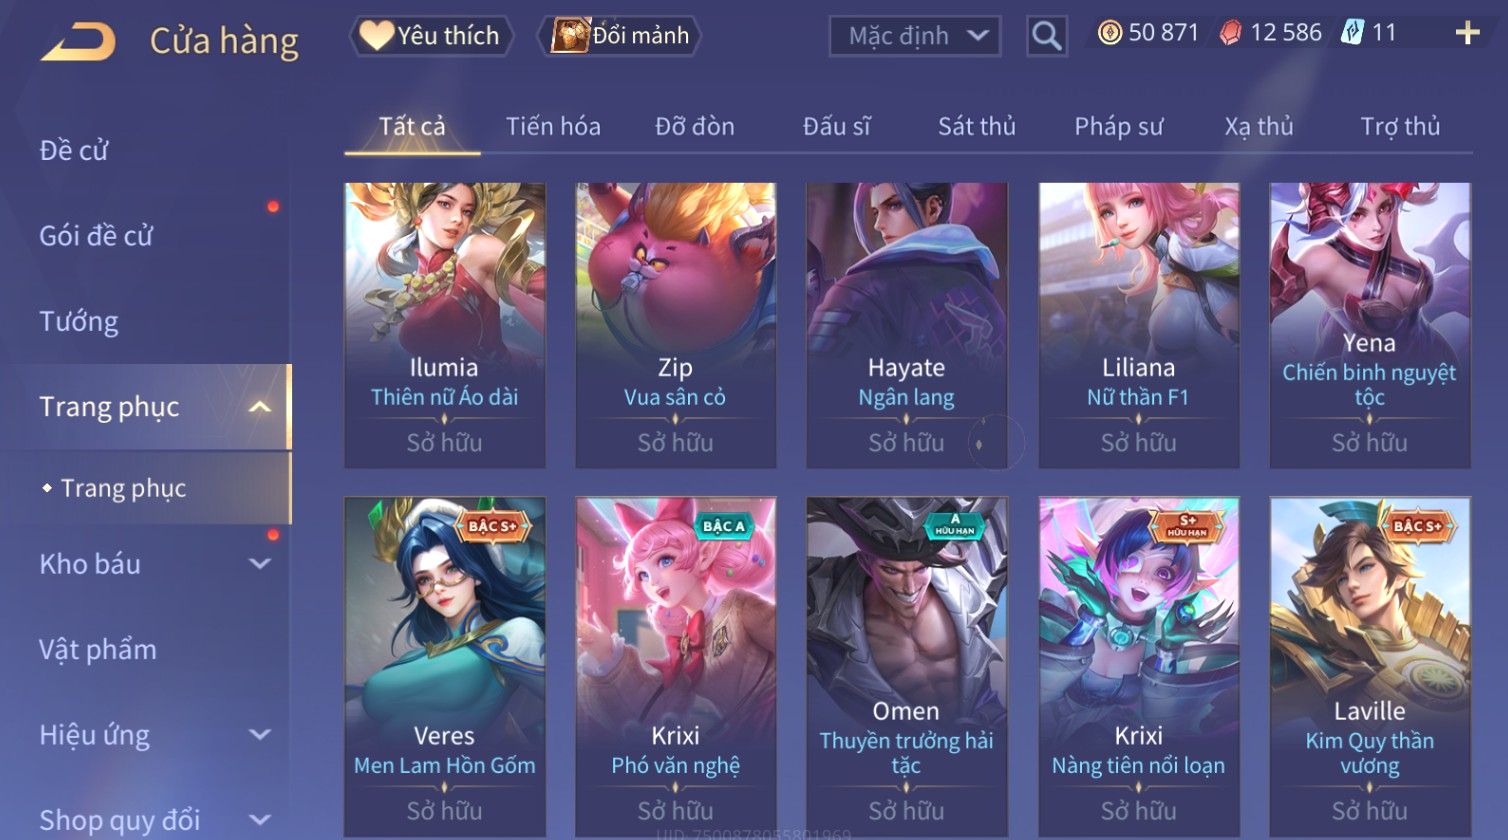1508x840 pixels.
Task: Expand the Hiệu ứng section
Action: [x=260, y=735]
